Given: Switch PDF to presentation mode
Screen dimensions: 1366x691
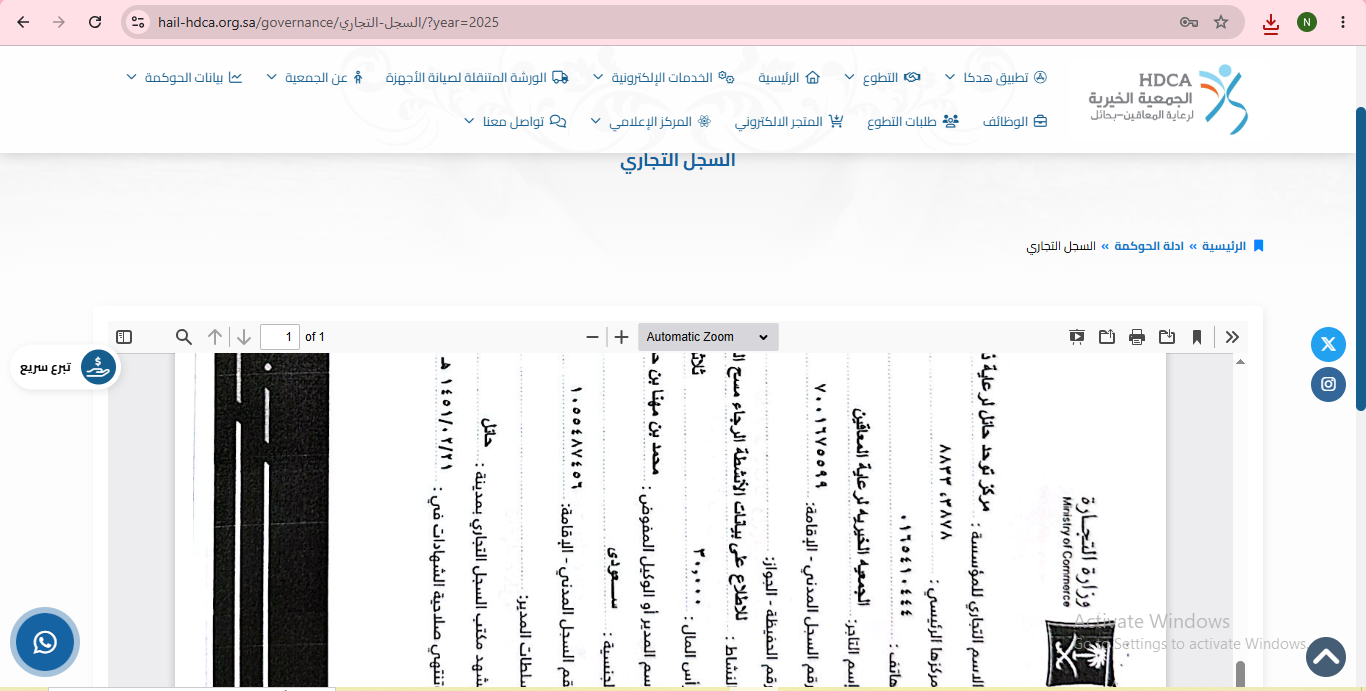Looking at the screenshot, I should click(x=1077, y=337).
